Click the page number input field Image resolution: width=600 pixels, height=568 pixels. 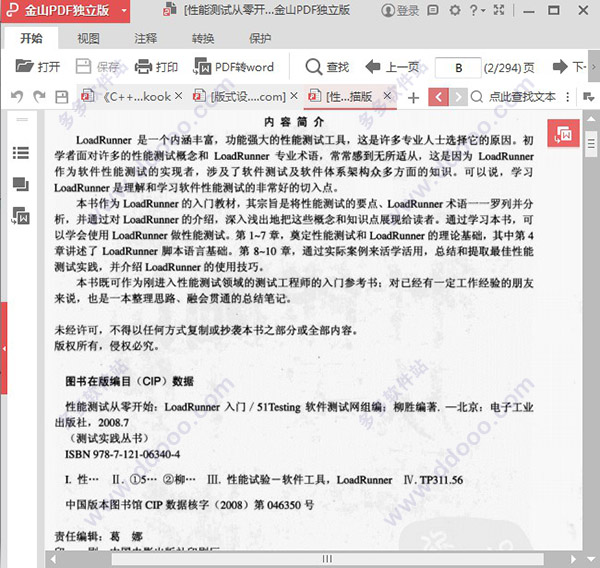point(458,68)
